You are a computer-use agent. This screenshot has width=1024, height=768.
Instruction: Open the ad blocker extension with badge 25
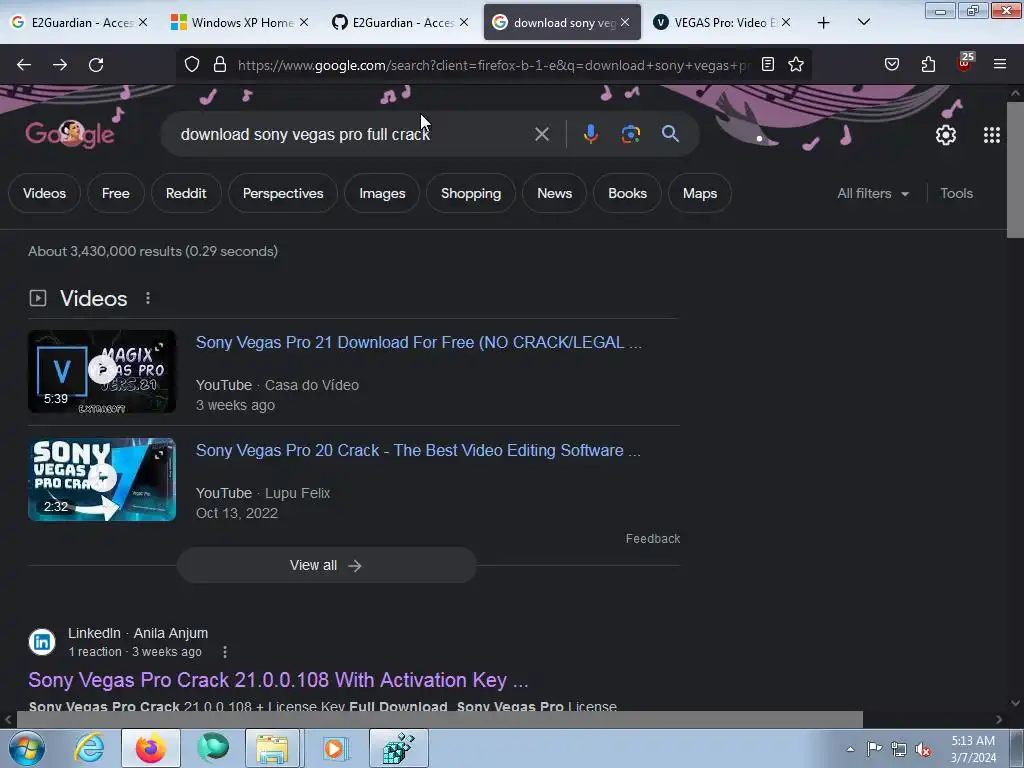[x=965, y=63]
